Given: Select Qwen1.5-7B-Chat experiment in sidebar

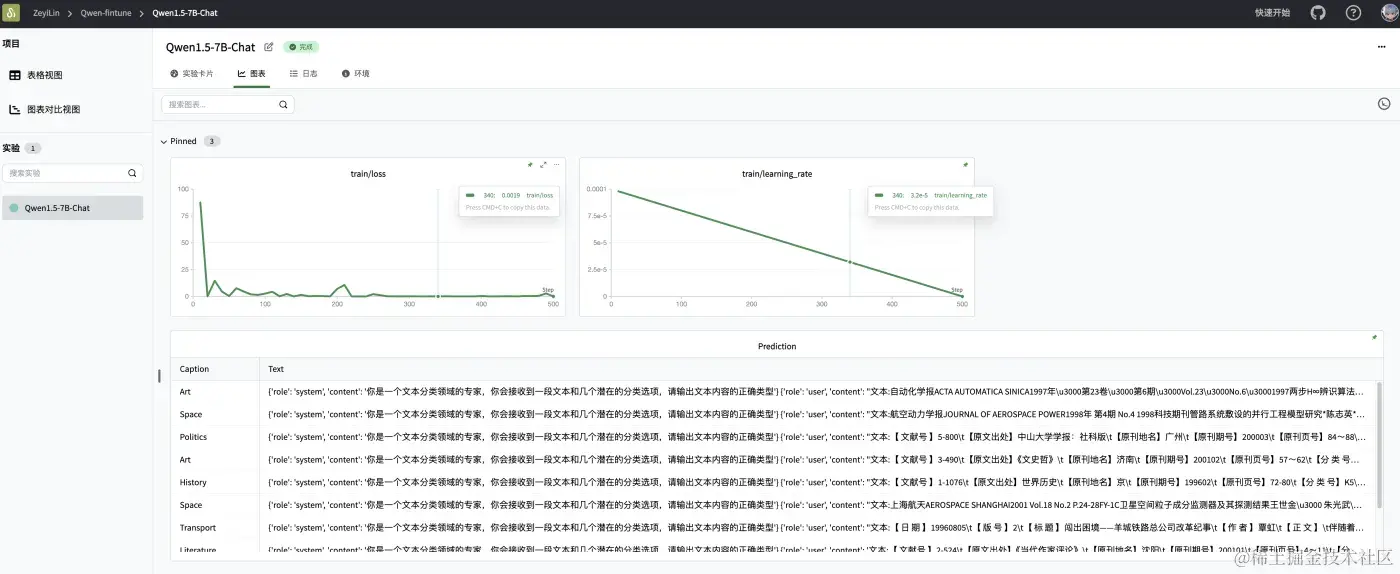Looking at the screenshot, I should (72, 208).
